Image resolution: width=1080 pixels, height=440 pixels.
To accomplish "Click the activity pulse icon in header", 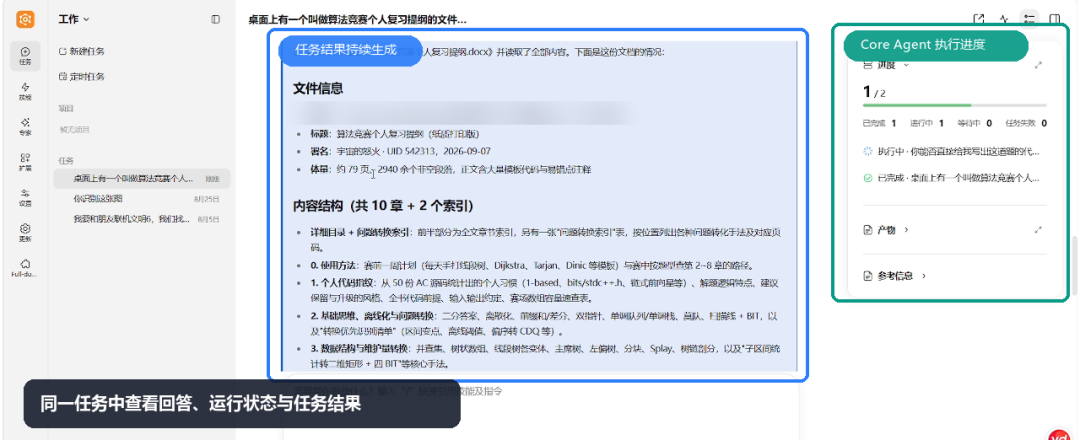I will [x=1004, y=19].
